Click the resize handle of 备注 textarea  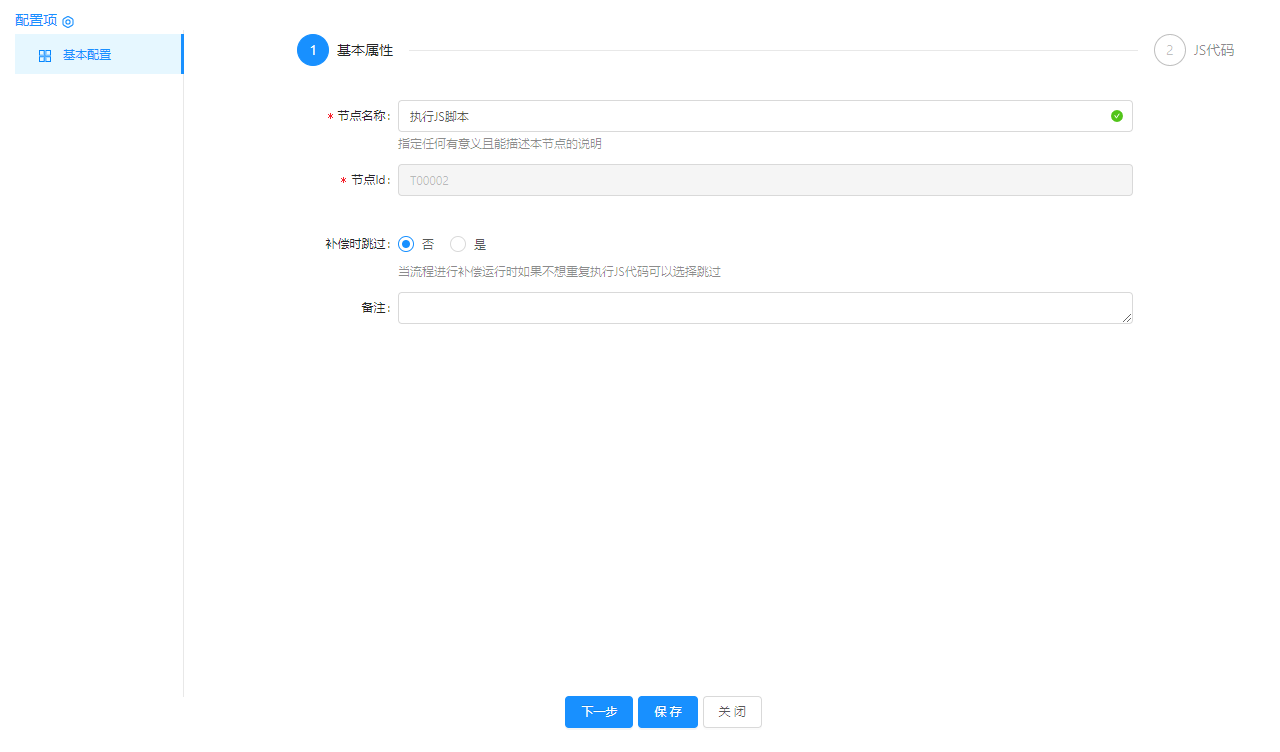tap(1126, 317)
